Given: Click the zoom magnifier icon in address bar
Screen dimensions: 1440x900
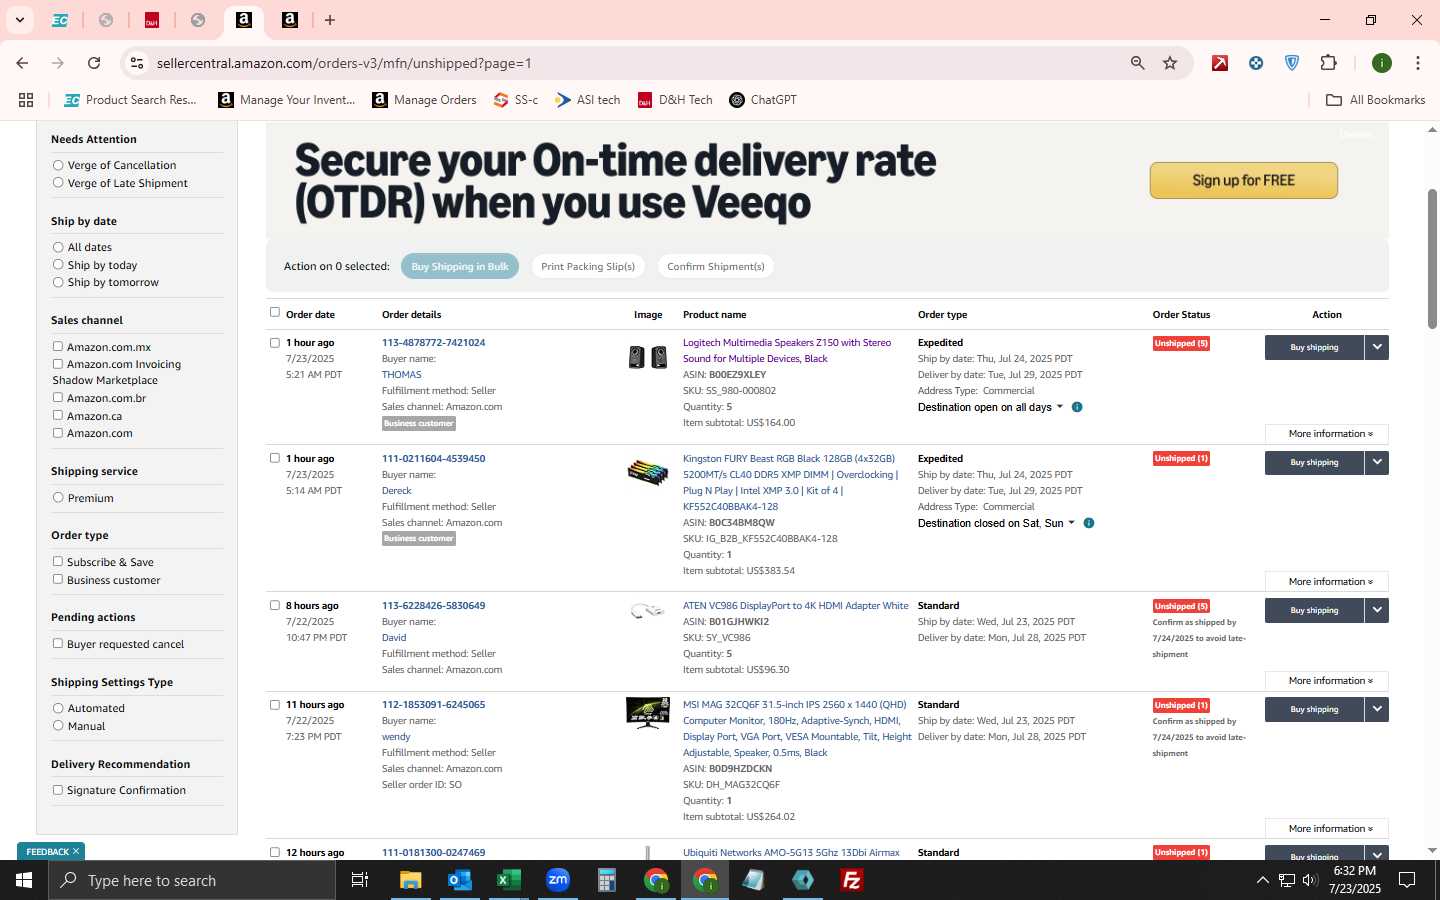Looking at the screenshot, I should coord(1137,63).
